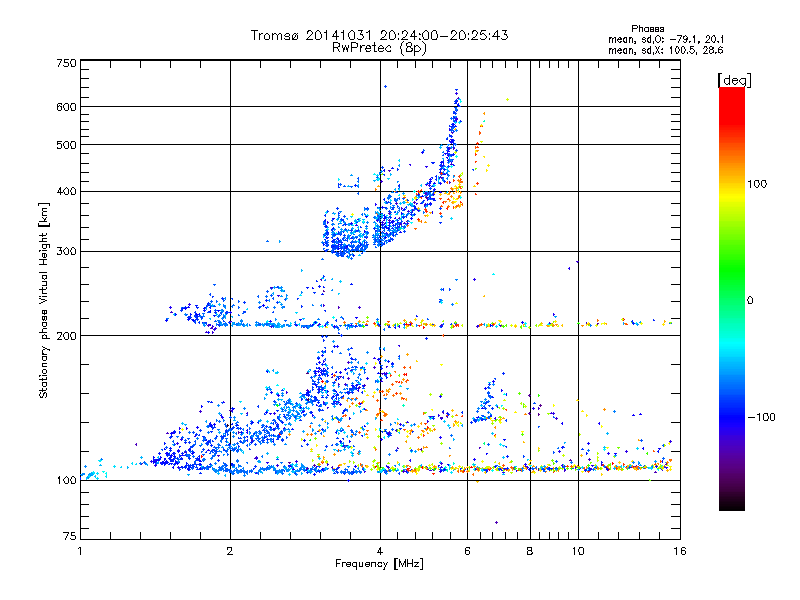Click the x-axis tick label '1'
This screenshot has height=600, width=800.
[x=80, y=551]
